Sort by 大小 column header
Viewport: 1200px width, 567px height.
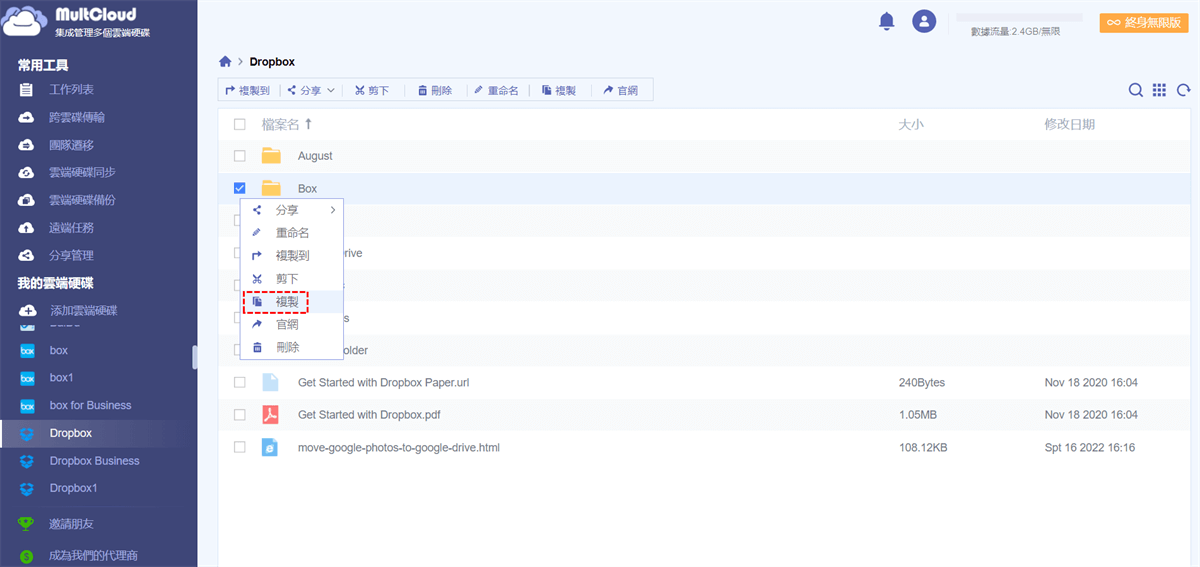[911, 124]
